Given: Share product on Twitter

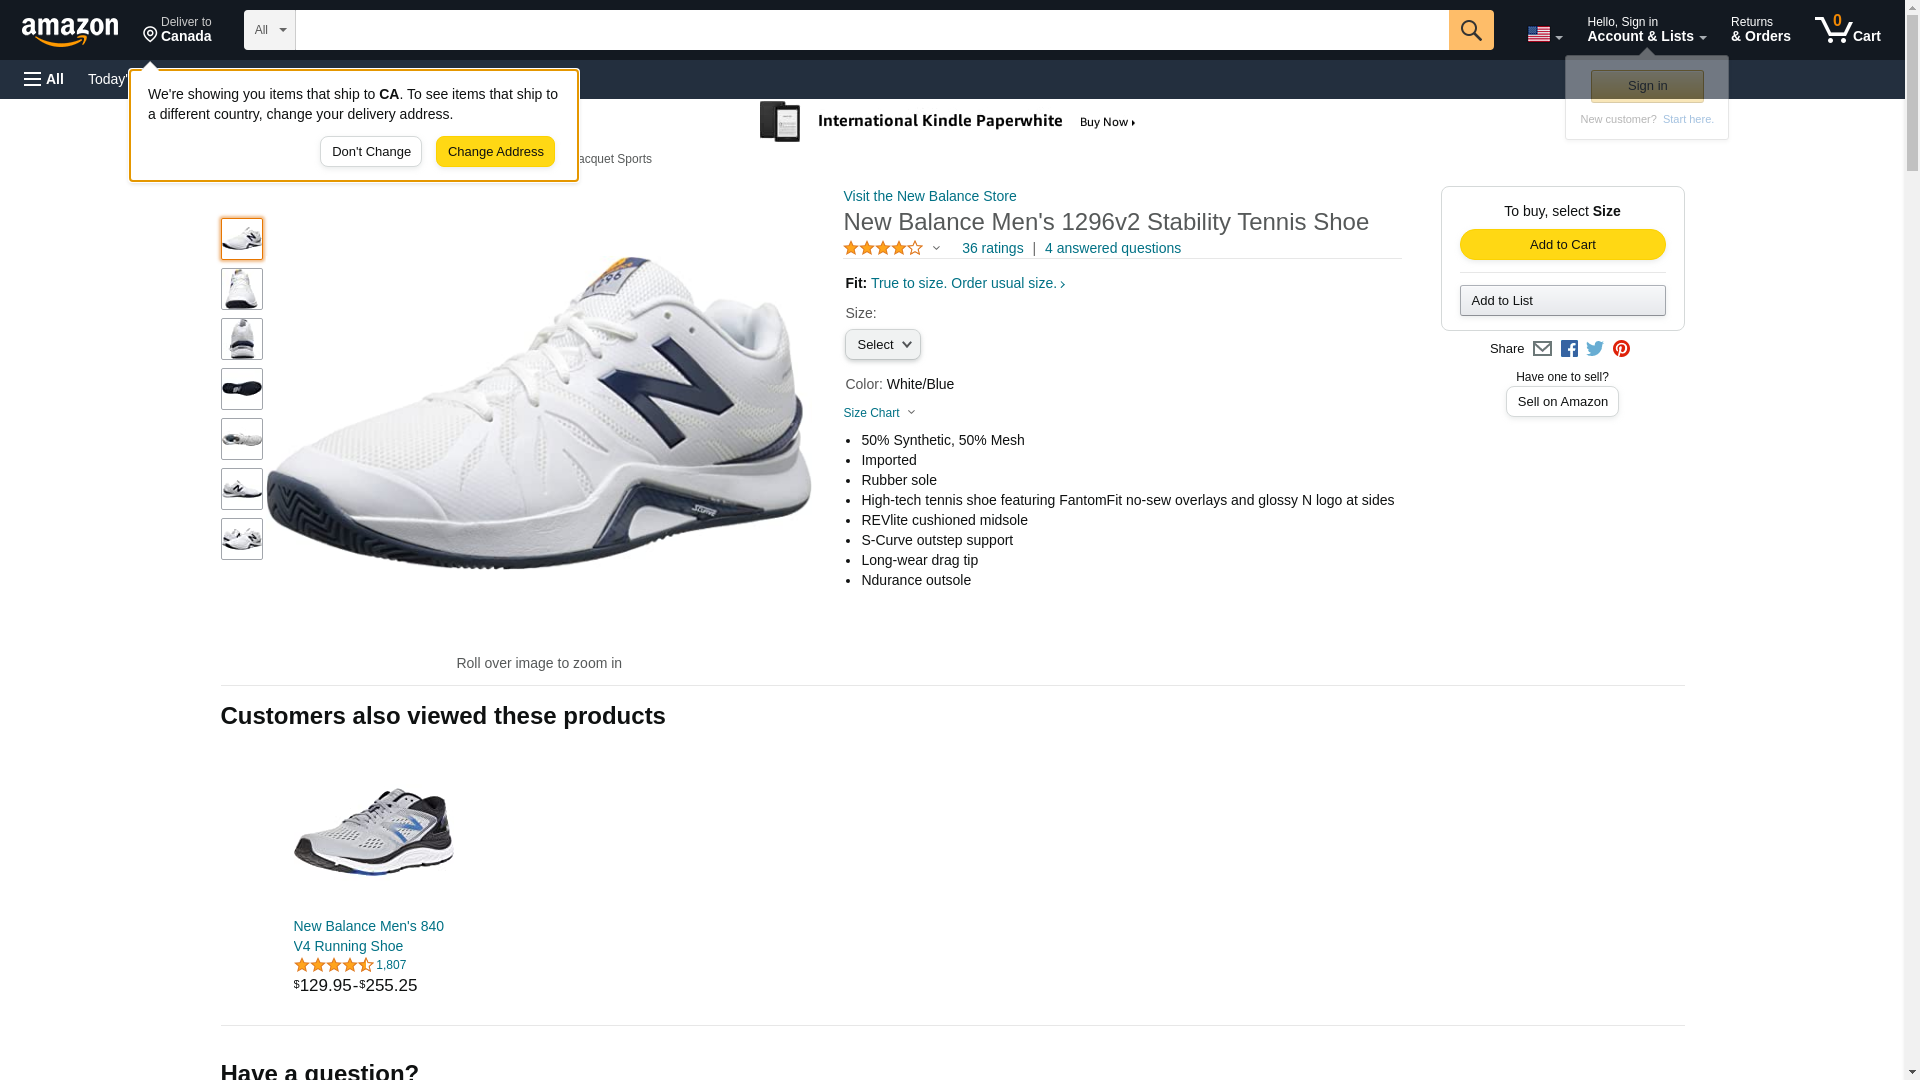Looking at the screenshot, I should [1595, 349].
